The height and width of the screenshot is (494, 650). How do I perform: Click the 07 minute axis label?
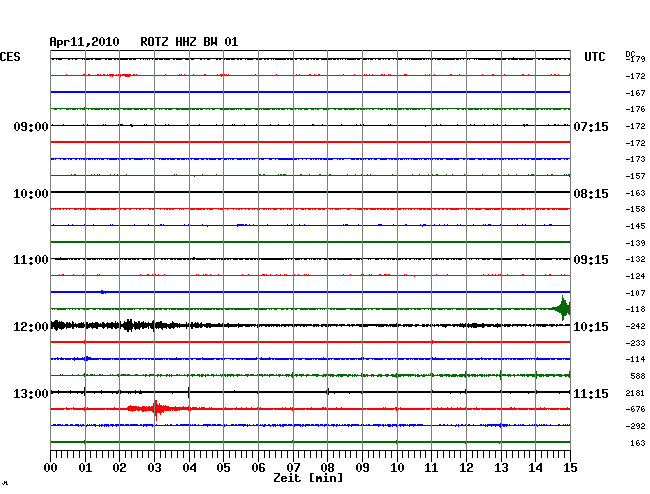coord(293,468)
